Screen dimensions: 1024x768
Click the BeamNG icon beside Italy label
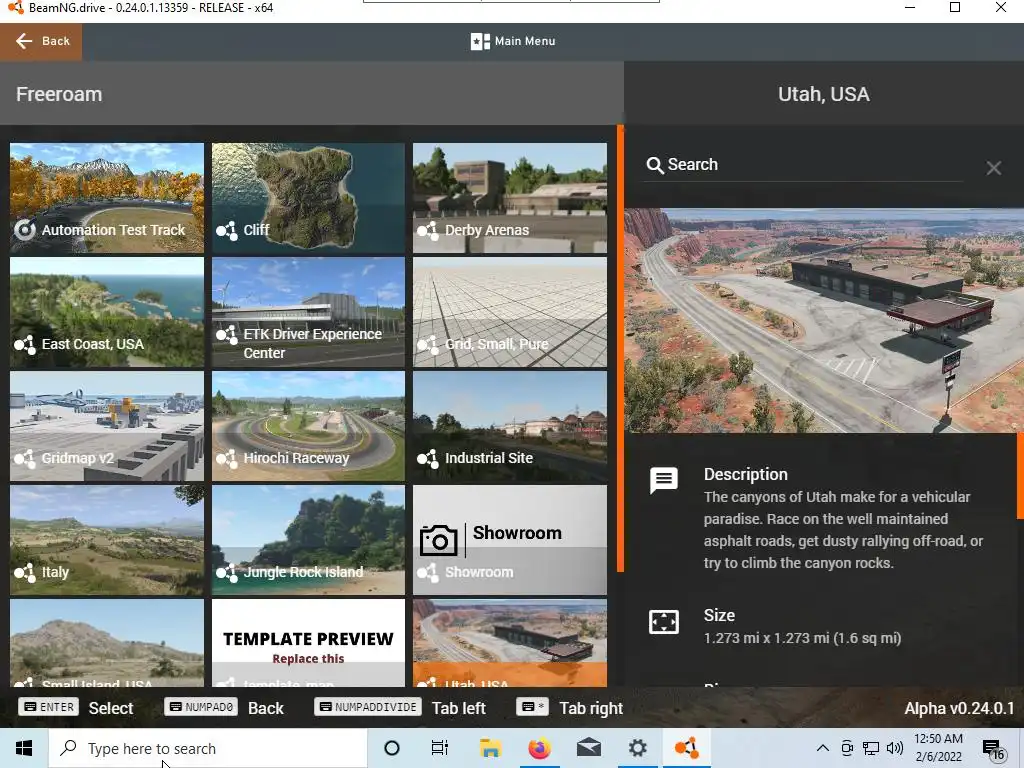[x=25, y=572]
